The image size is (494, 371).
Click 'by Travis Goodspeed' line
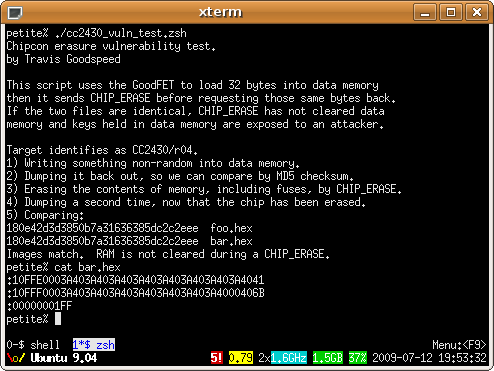point(63,59)
